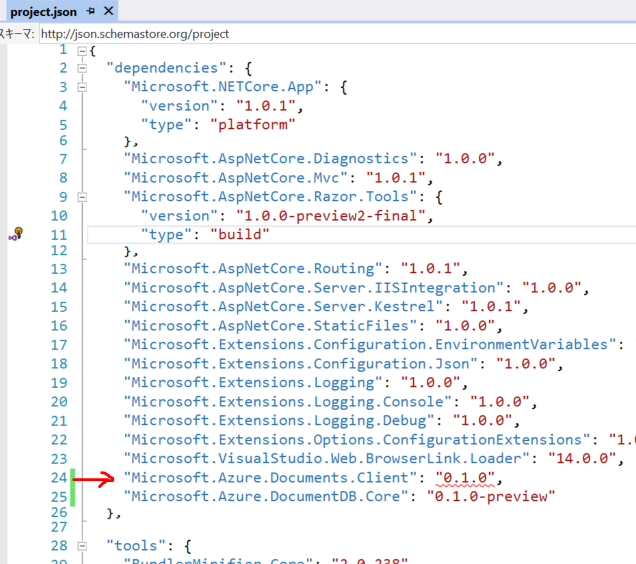The height and width of the screenshot is (564, 636).
Task: Click "Microsoft.Extensions.Logging.Console" package name
Action: 288,402
